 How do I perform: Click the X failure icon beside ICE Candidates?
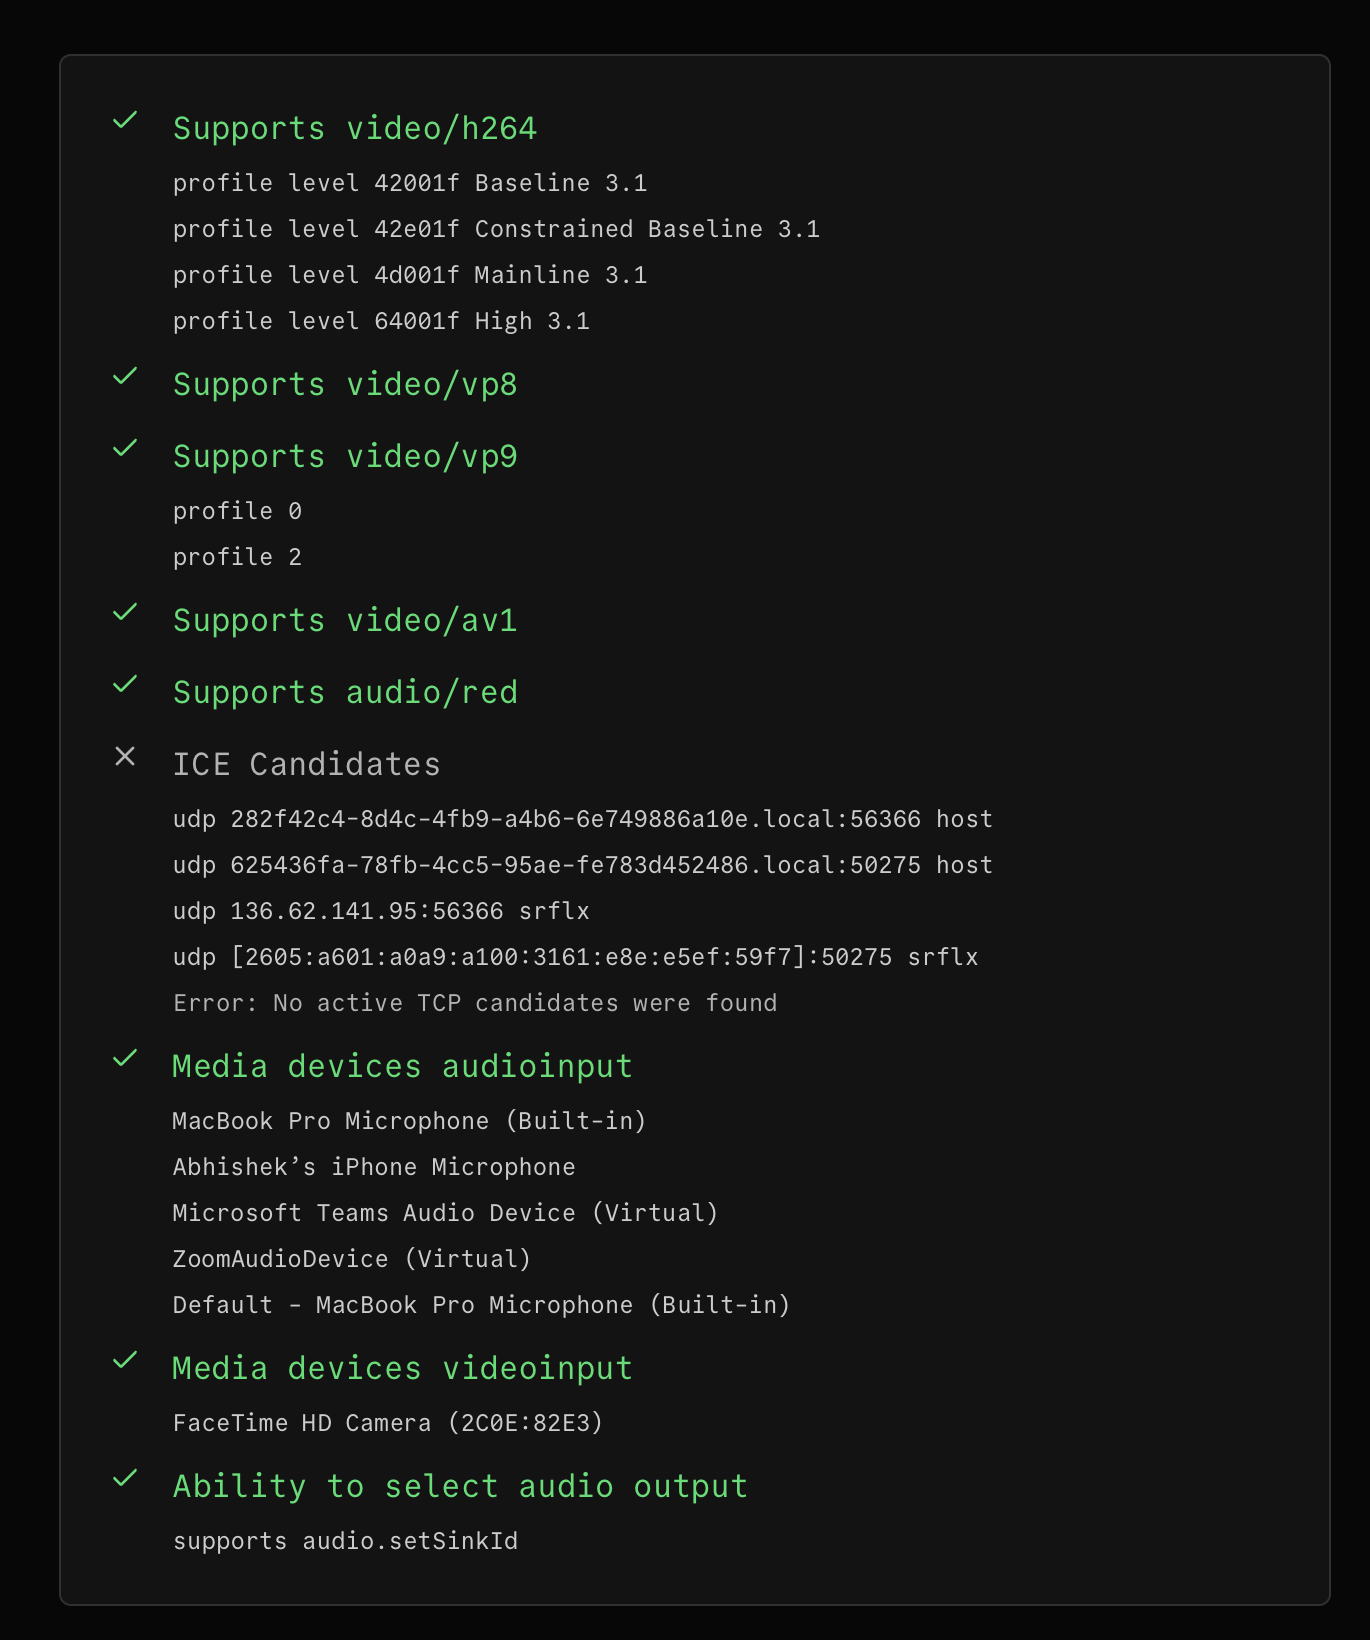coord(125,757)
